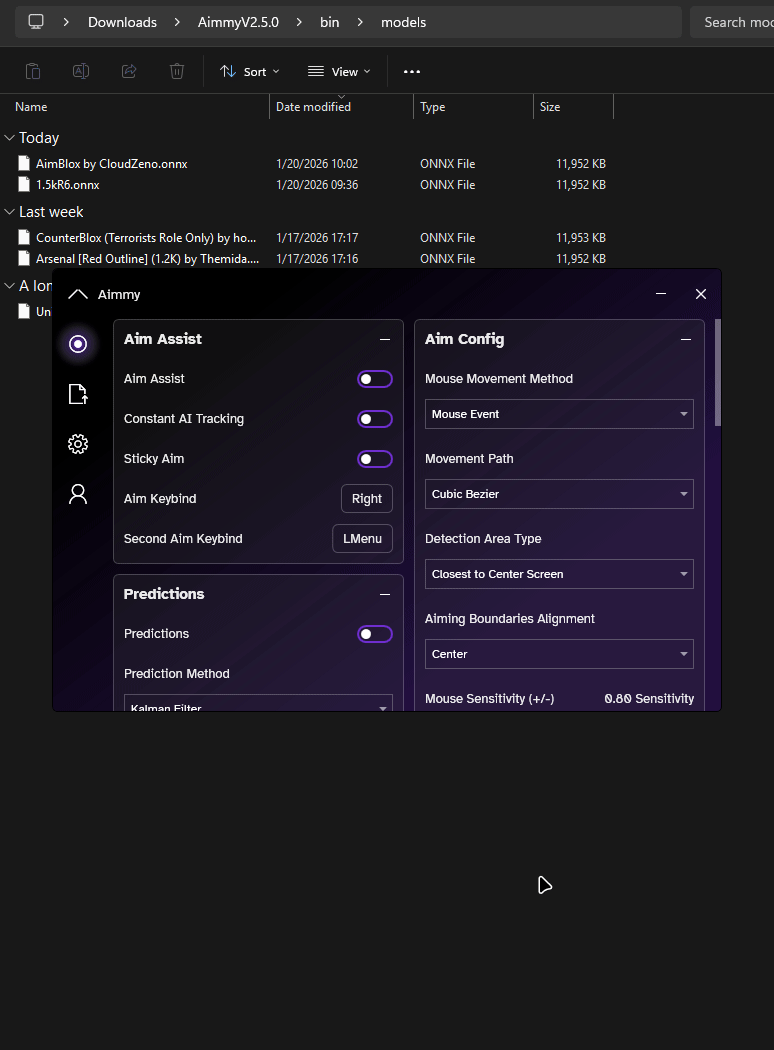Click the Share icon in Explorer's toolbar
Image resolution: width=774 pixels, height=1050 pixels.
click(x=128, y=71)
